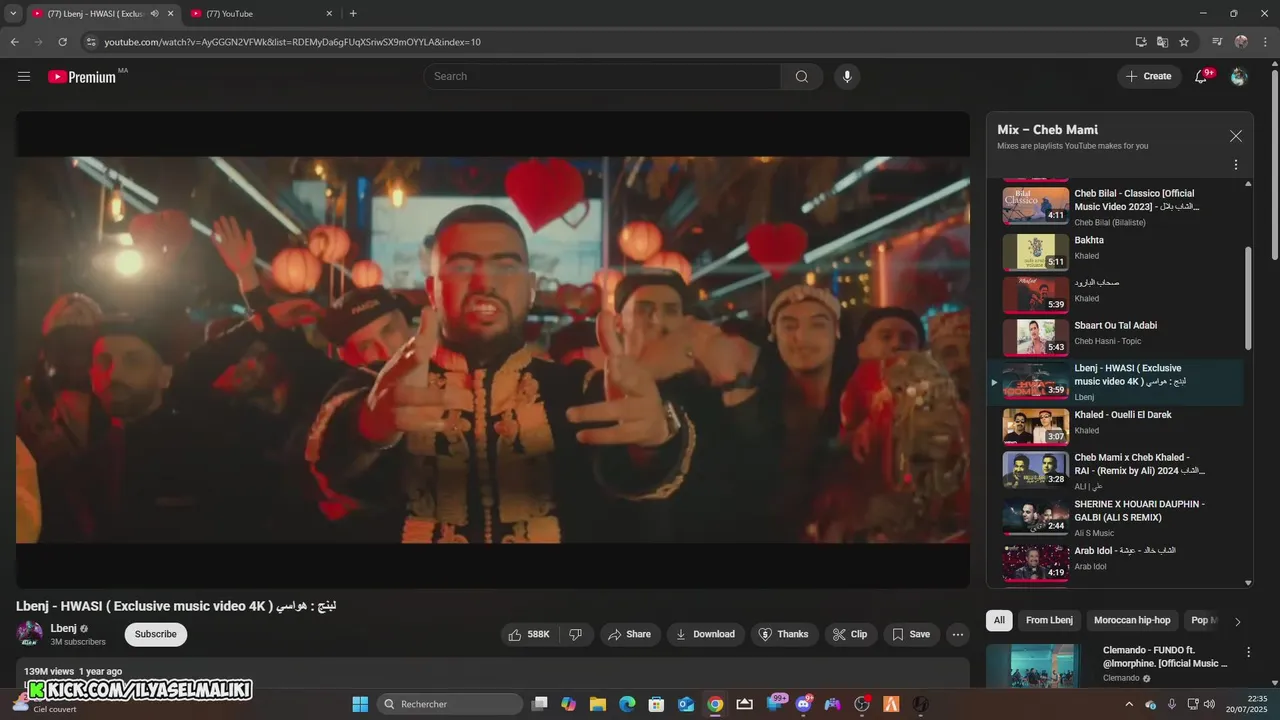Select the currently playing Lbenj - HWASI item

click(x=1115, y=382)
